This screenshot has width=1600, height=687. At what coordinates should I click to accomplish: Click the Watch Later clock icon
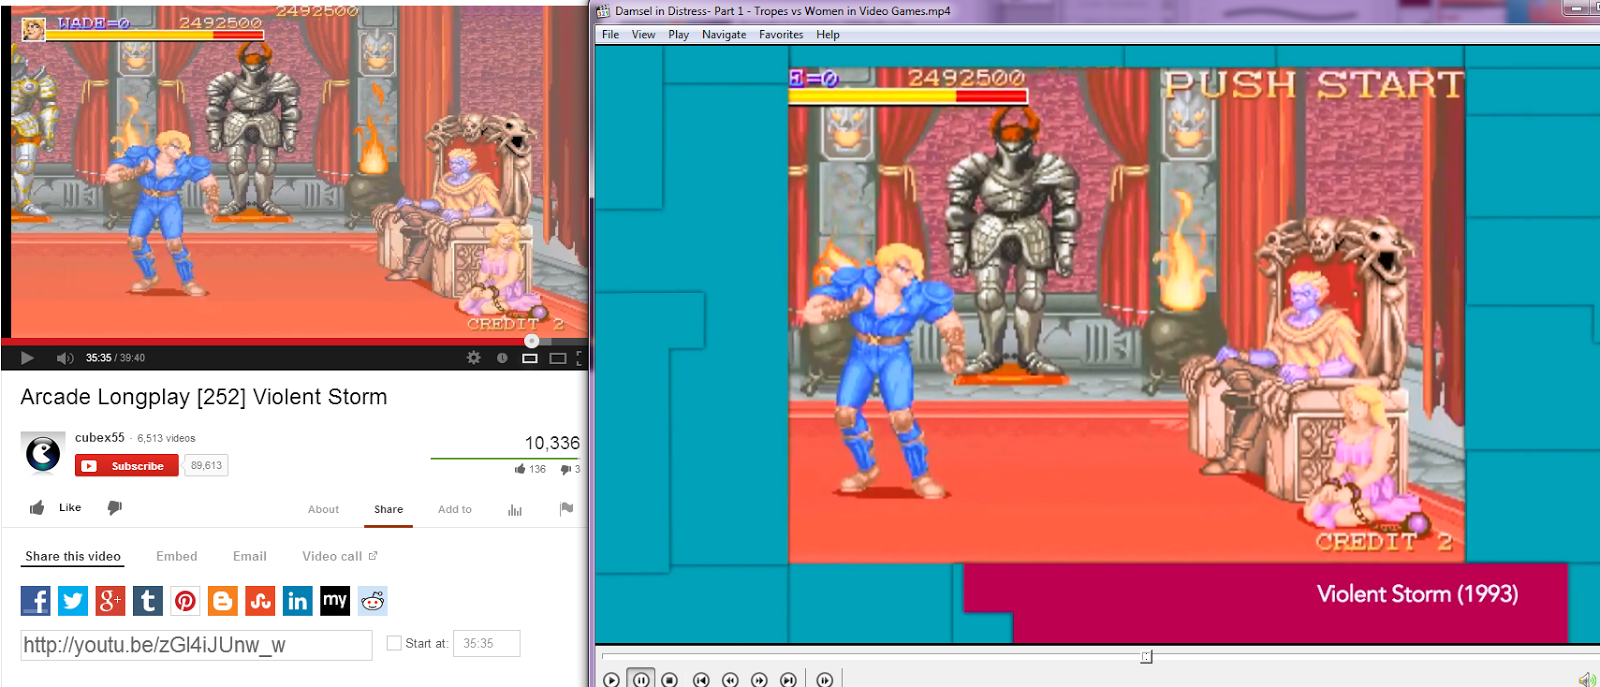502,358
